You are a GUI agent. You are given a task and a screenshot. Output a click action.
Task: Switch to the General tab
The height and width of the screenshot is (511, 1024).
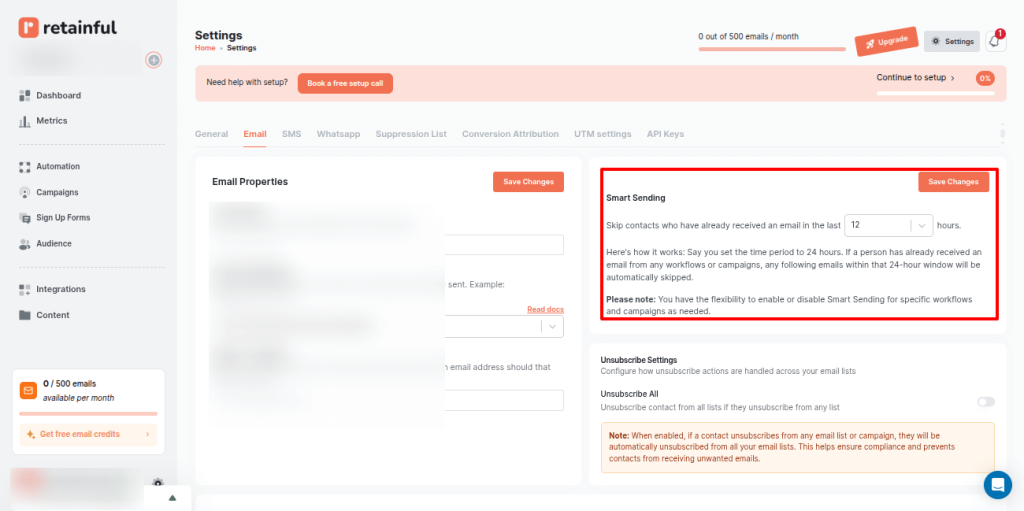click(212, 134)
